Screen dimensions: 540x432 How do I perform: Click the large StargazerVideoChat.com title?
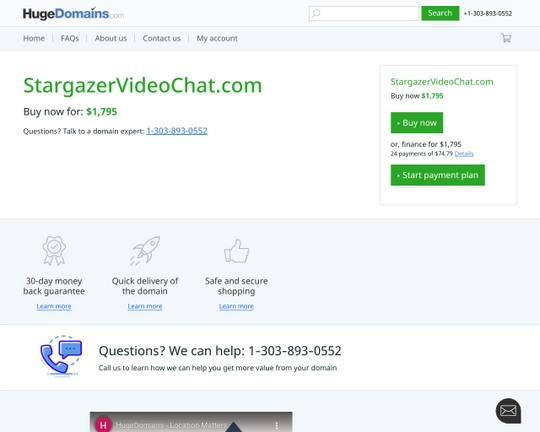pyautogui.click(x=143, y=85)
